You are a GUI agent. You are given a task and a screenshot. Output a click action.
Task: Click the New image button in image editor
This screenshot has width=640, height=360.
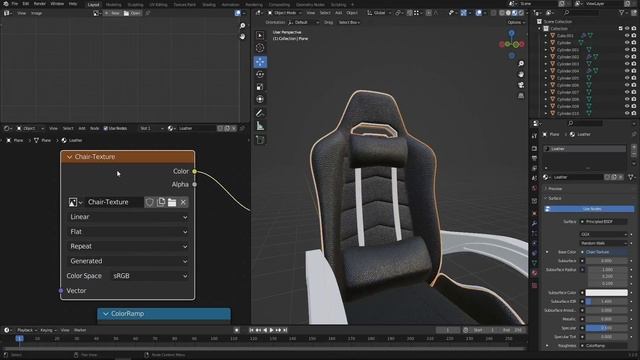(112, 13)
